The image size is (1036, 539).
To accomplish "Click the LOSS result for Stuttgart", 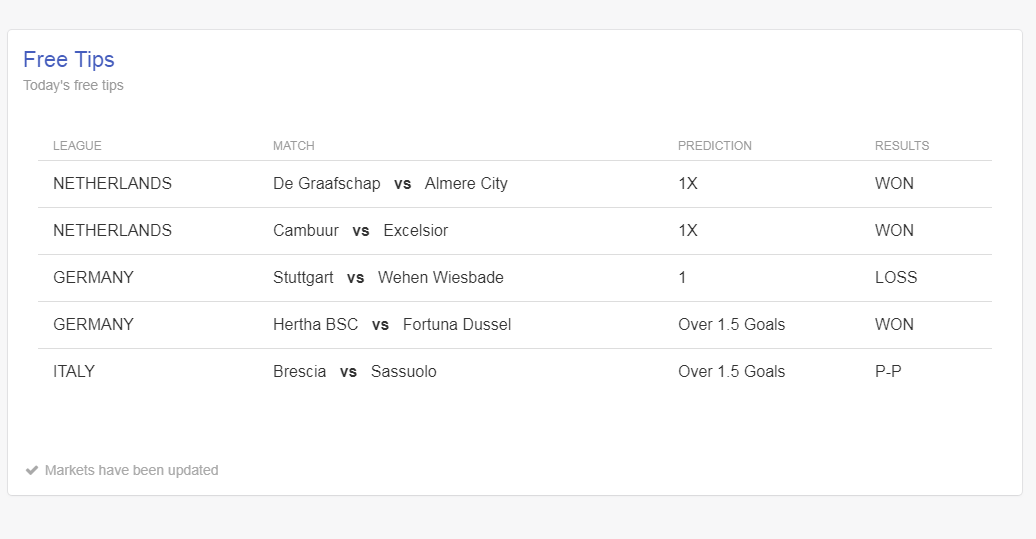I will pos(896,277).
